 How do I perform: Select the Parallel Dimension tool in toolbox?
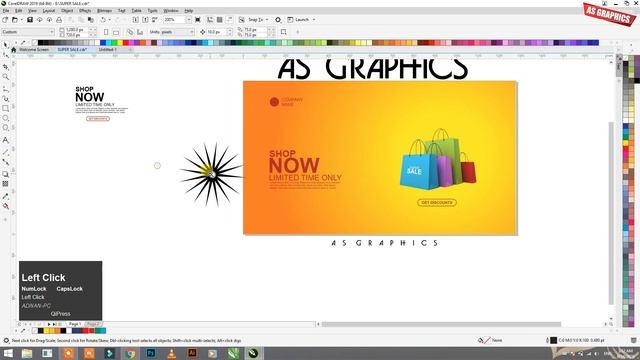5,152
